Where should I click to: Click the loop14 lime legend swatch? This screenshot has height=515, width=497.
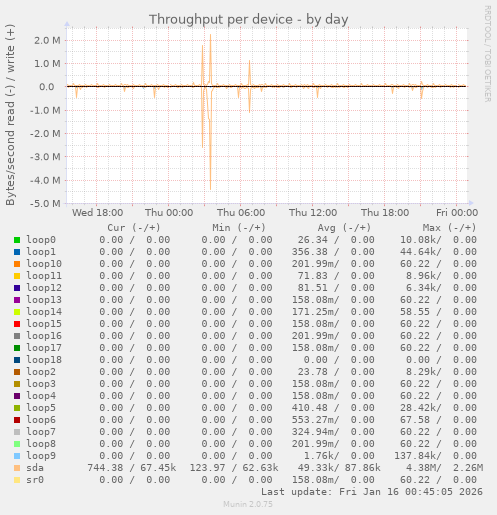coord(17,312)
